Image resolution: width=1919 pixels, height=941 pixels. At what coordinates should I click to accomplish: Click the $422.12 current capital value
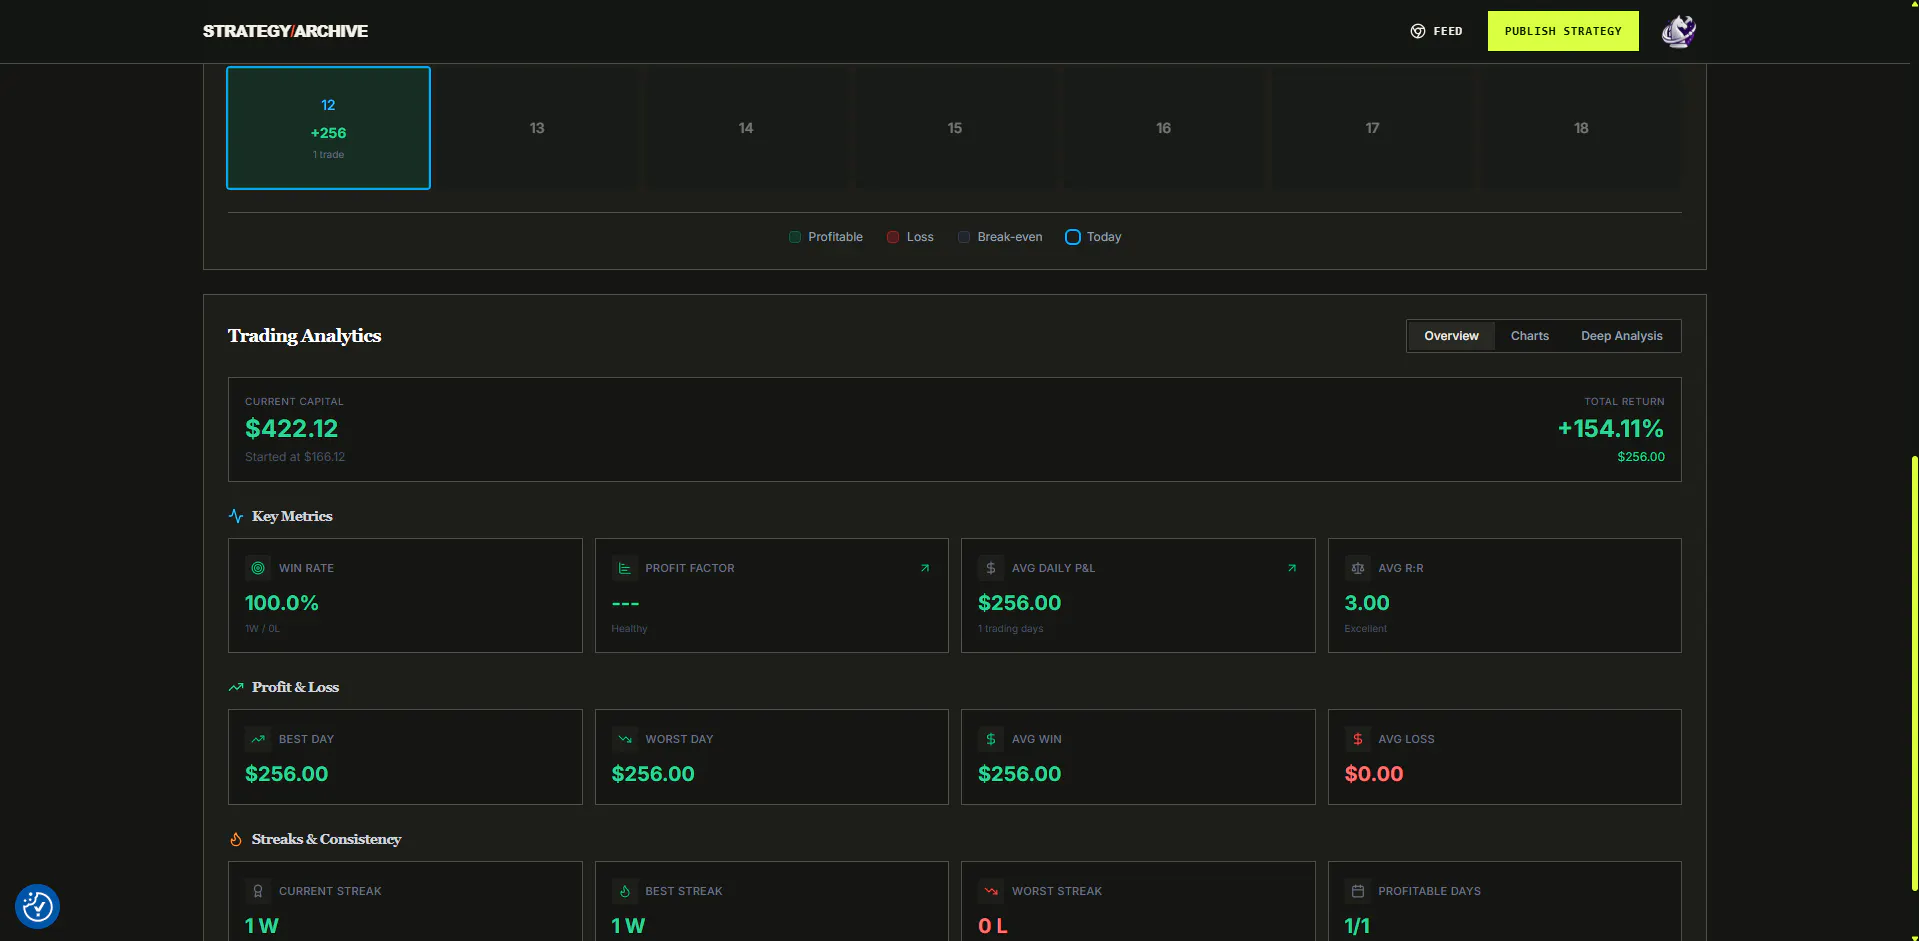pyautogui.click(x=292, y=429)
